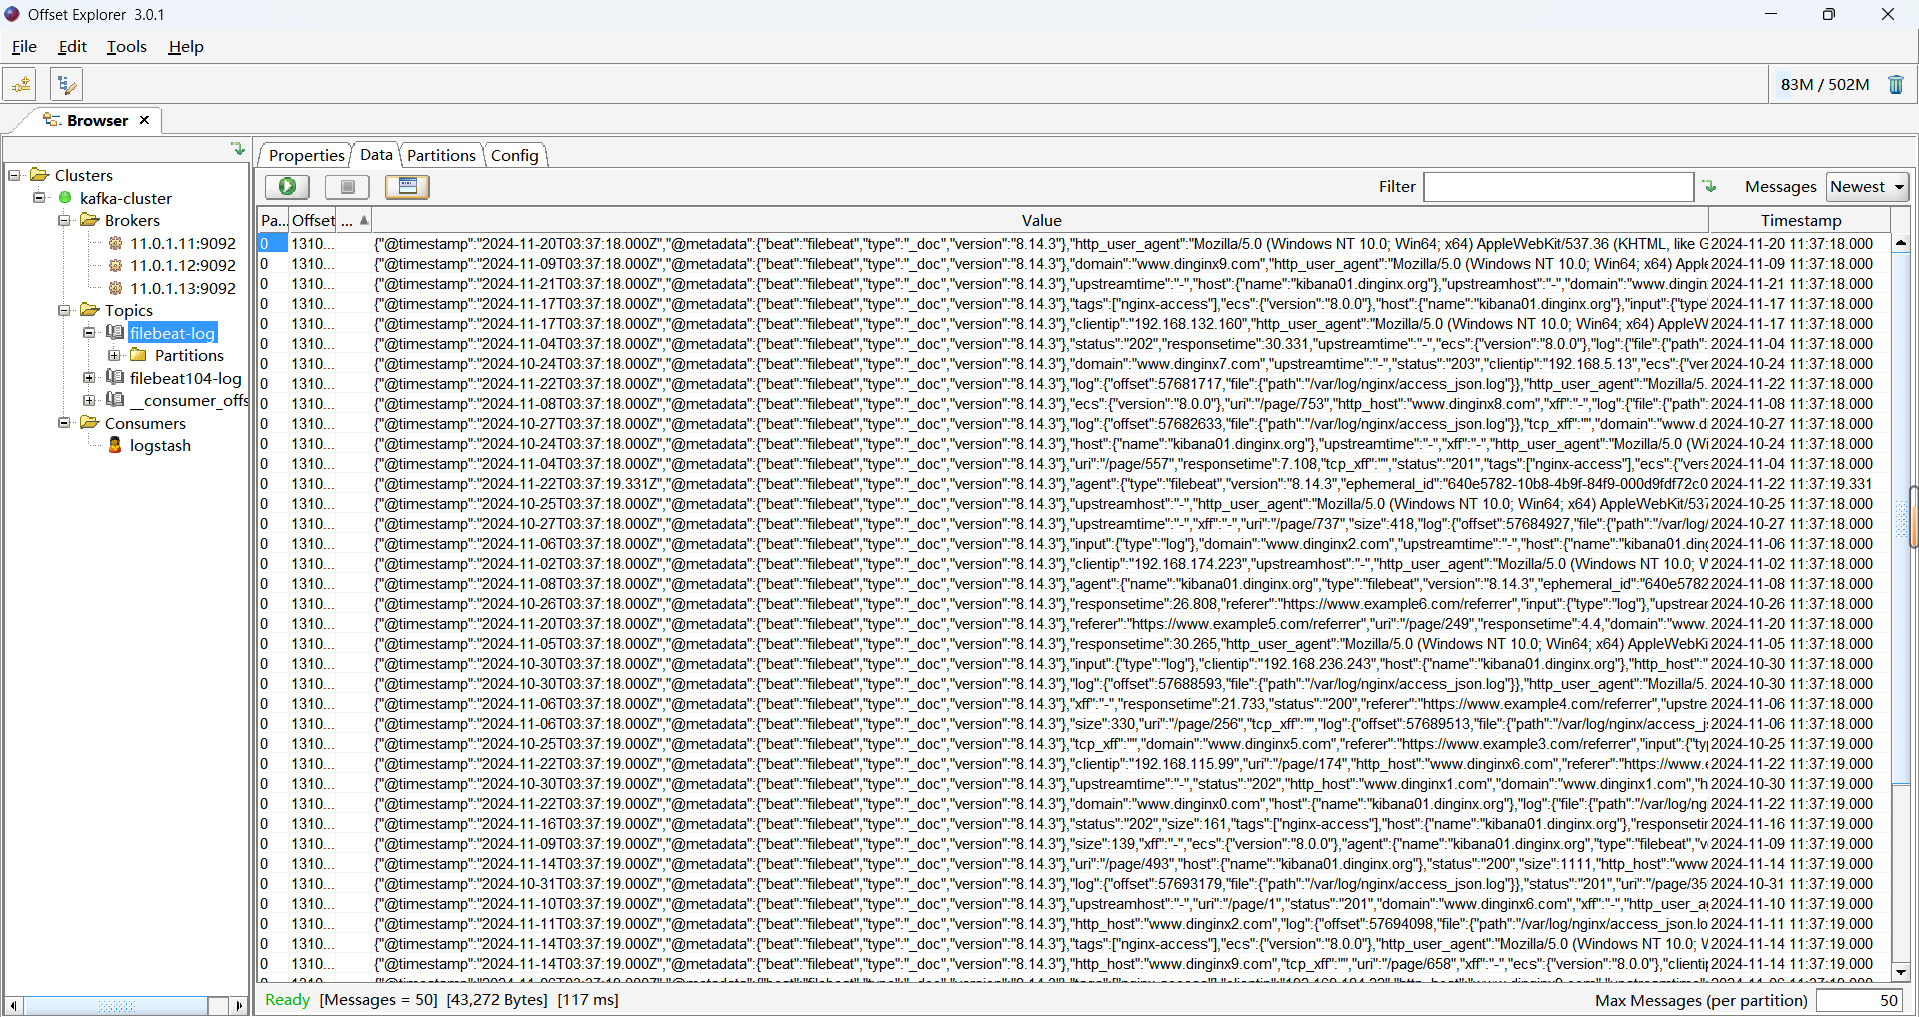Stop message retrieval with the stop button
Viewport: 1919px width, 1017px height.
347,186
